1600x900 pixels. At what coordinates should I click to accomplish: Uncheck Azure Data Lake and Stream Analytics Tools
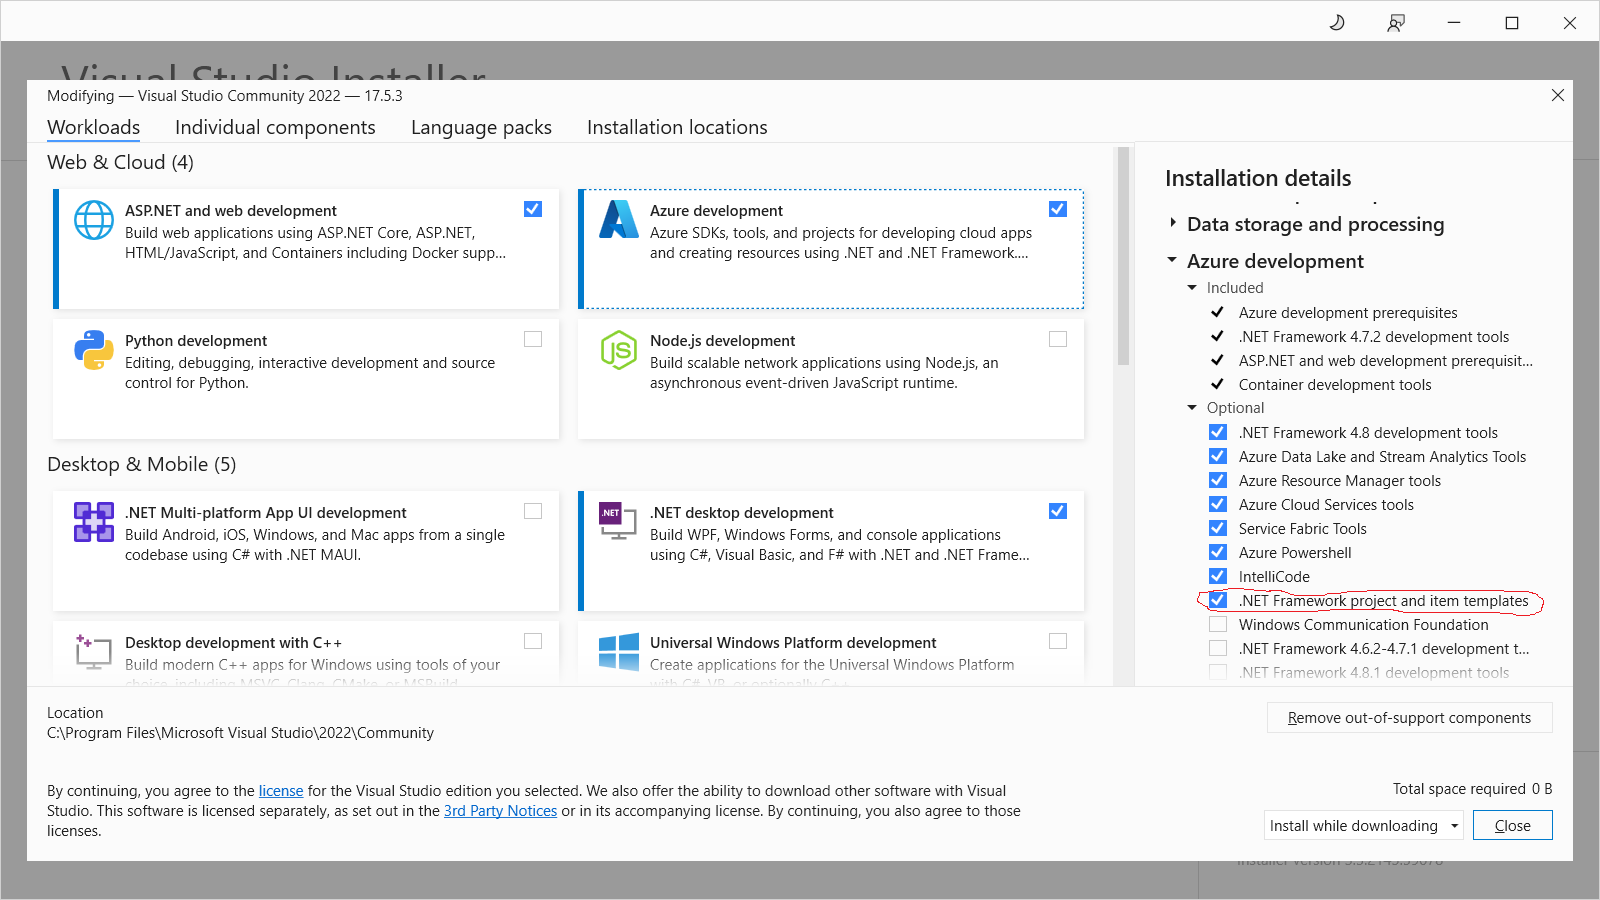[x=1218, y=456]
